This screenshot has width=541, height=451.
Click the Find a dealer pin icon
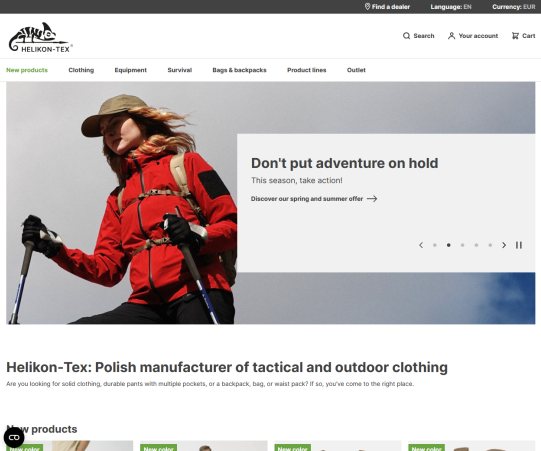click(x=367, y=7)
